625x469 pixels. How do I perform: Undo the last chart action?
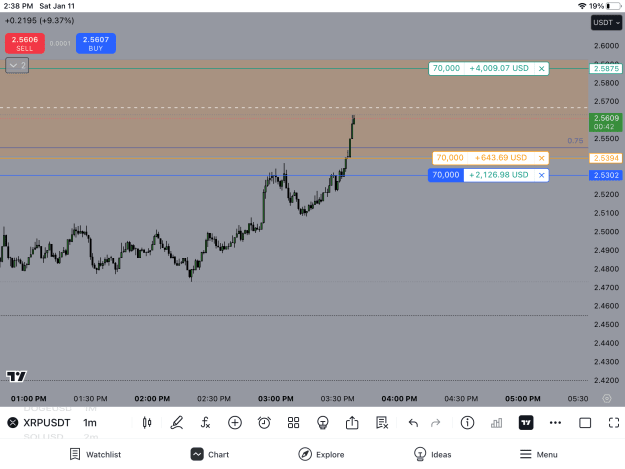click(x=413, y=423)
